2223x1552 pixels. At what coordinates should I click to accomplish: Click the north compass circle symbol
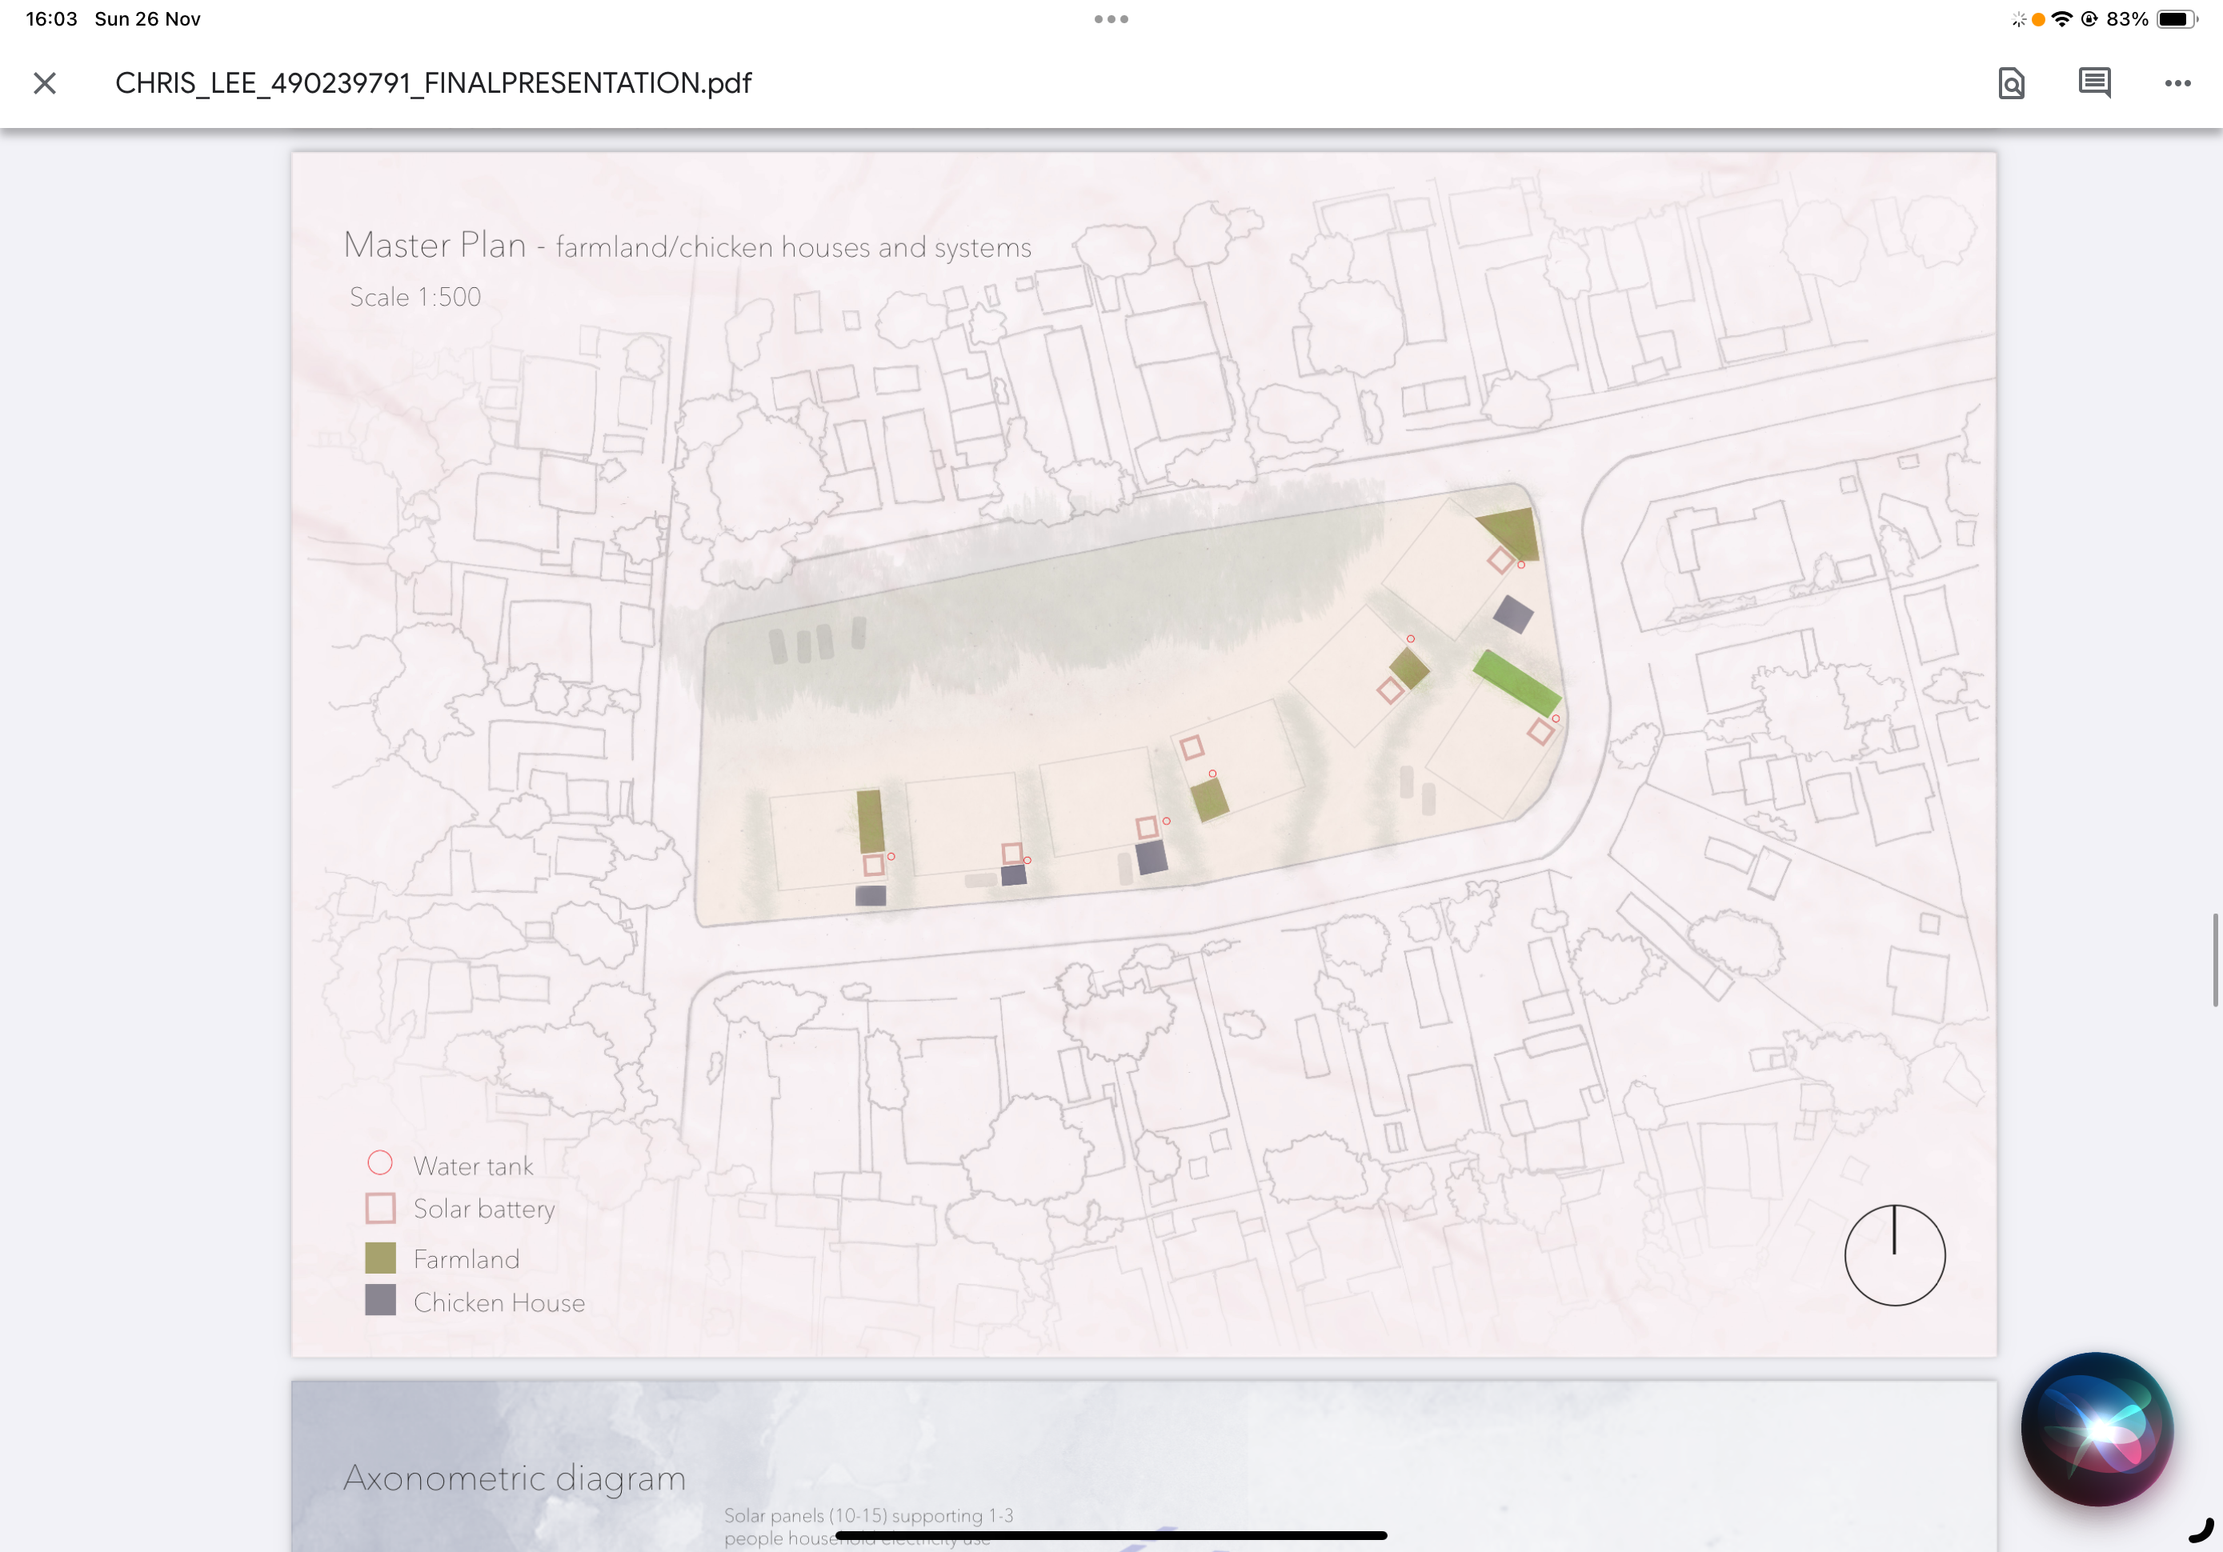point(1894,1255)
